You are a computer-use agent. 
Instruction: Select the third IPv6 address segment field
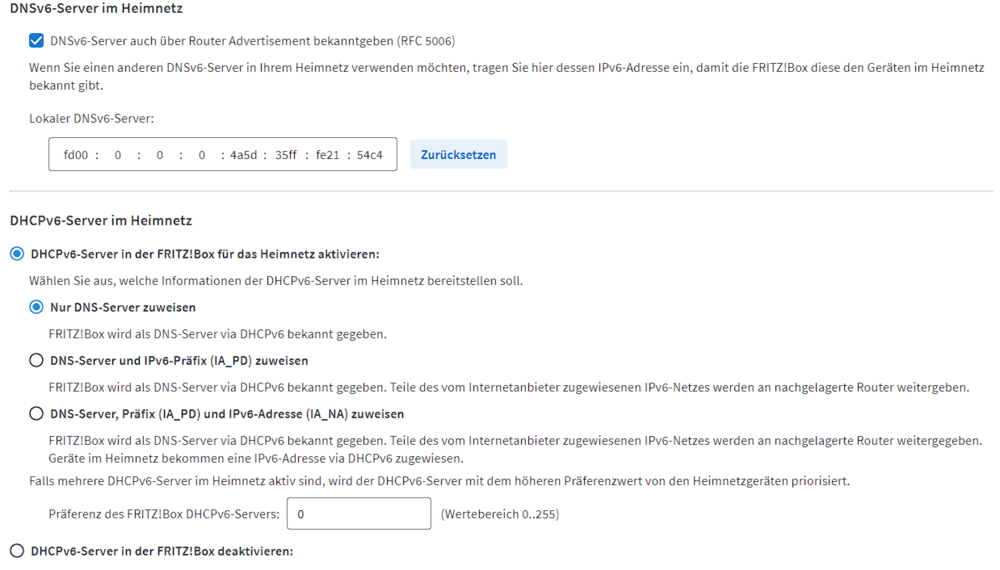[x=160, y=155]
